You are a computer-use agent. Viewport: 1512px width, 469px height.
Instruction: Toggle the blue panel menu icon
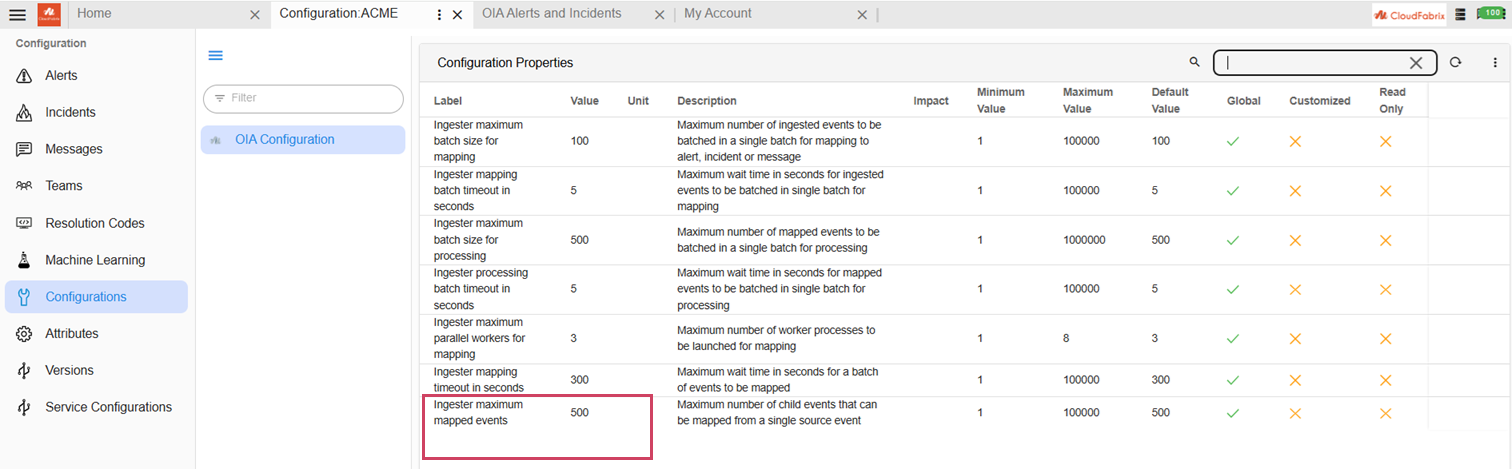click(x=215, y=55)
